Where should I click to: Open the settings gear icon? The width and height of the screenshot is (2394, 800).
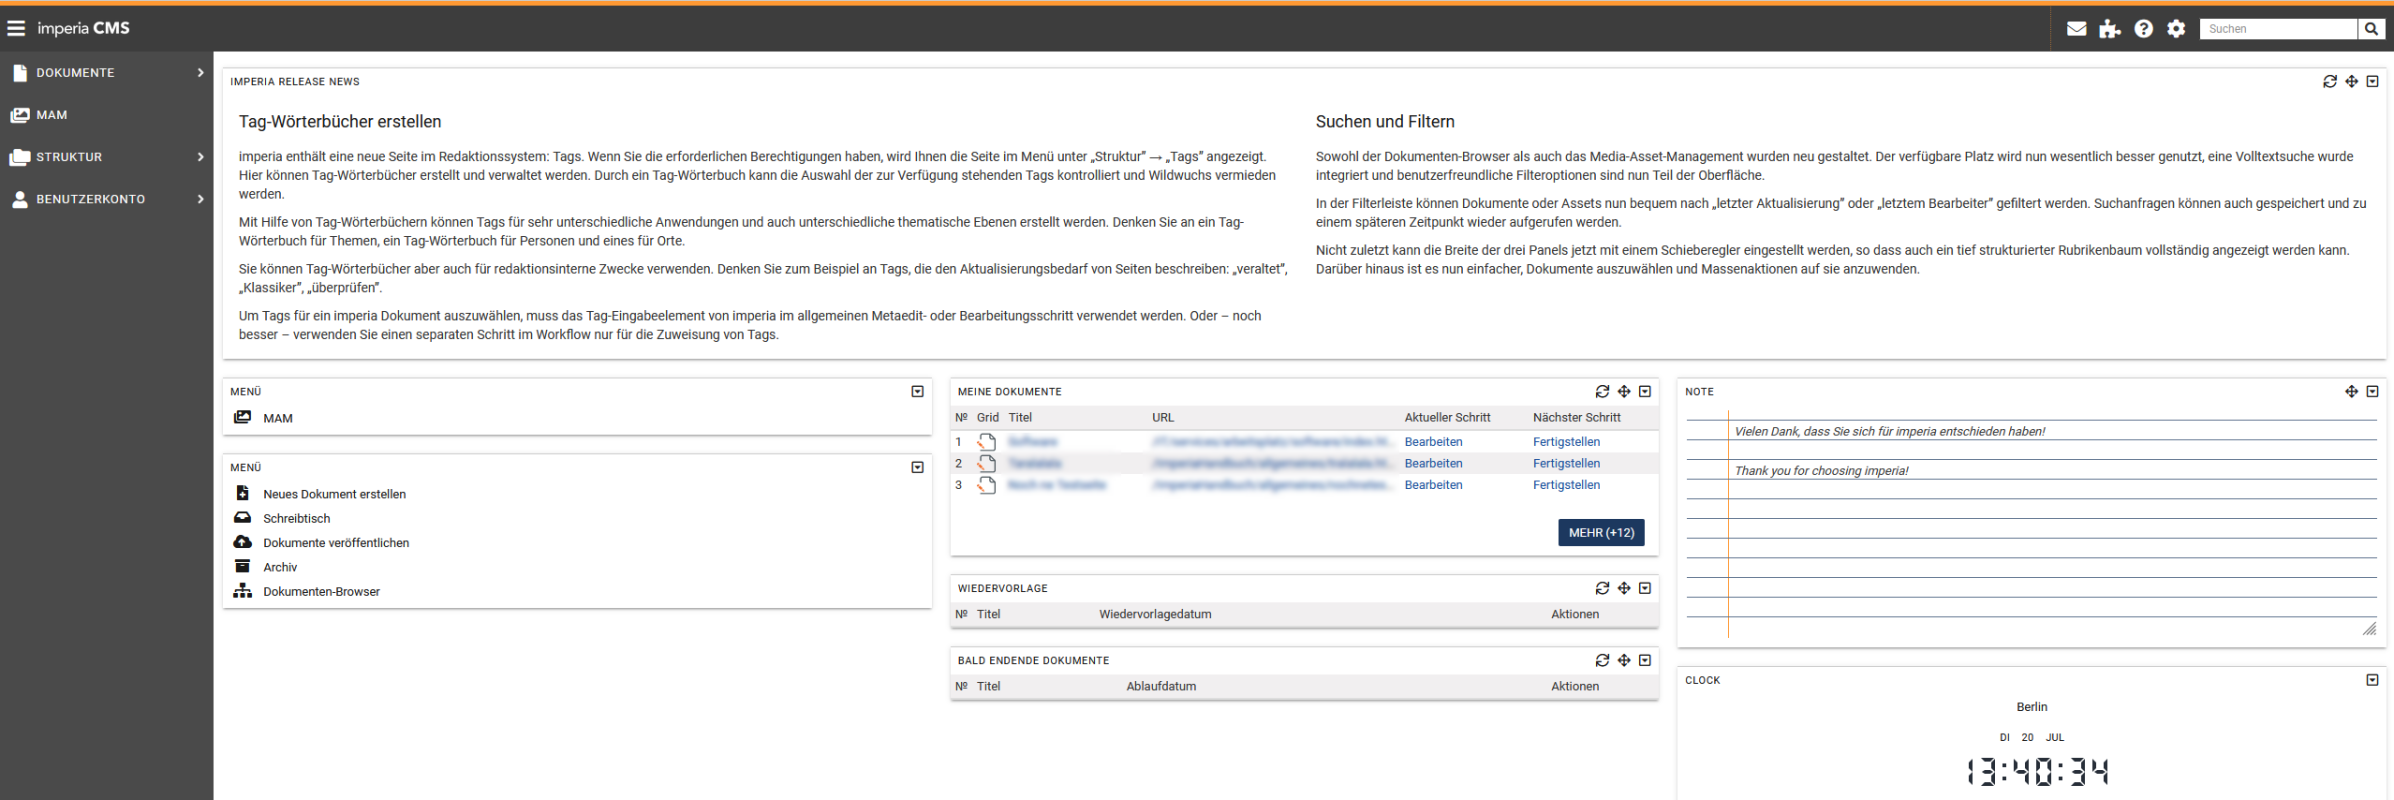tap(2176, 29)
